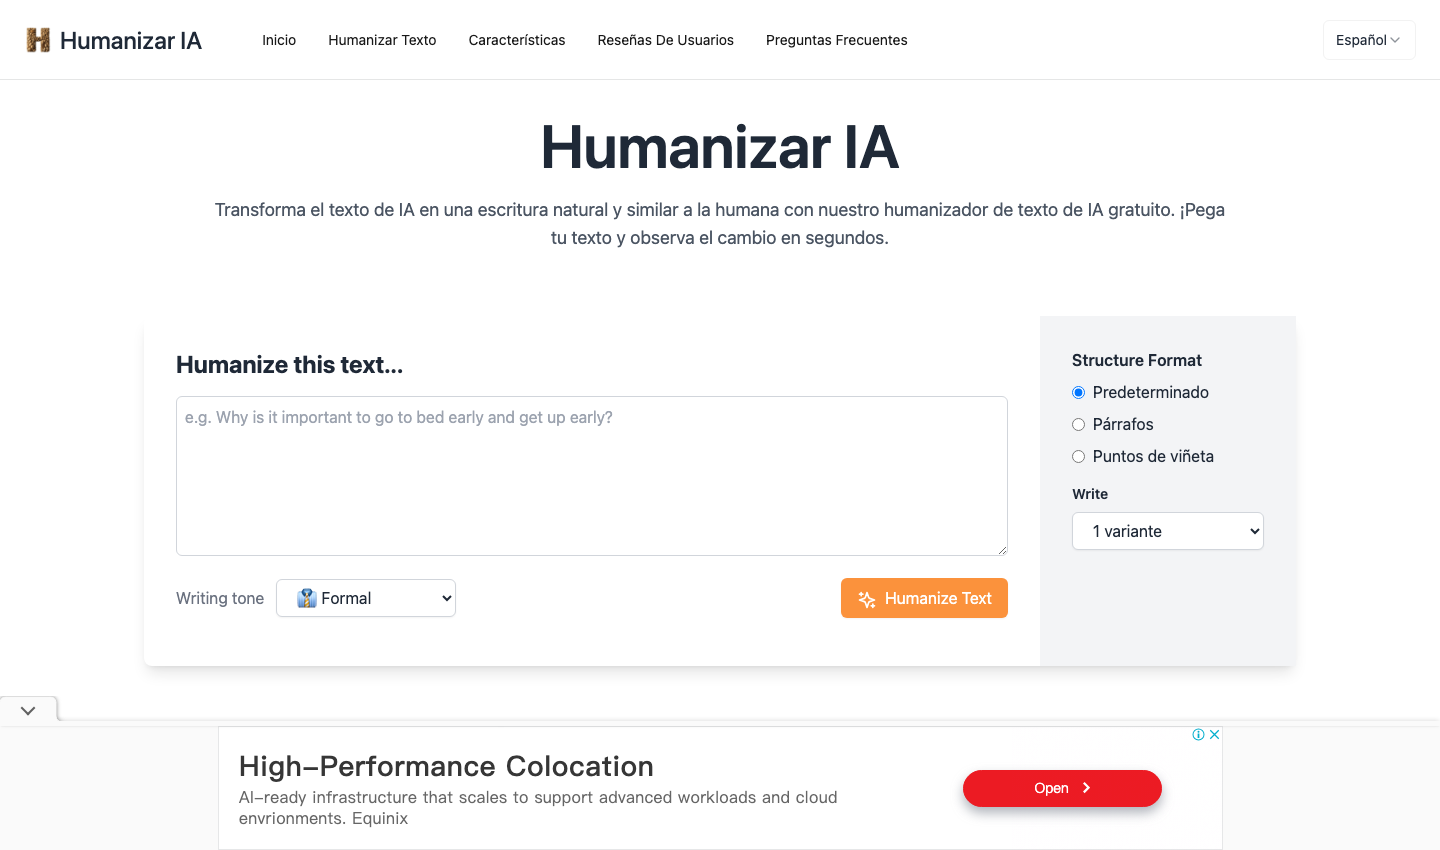
Task: Click the Transforma el texto de IA paragraph
Action: click(720, 224)
